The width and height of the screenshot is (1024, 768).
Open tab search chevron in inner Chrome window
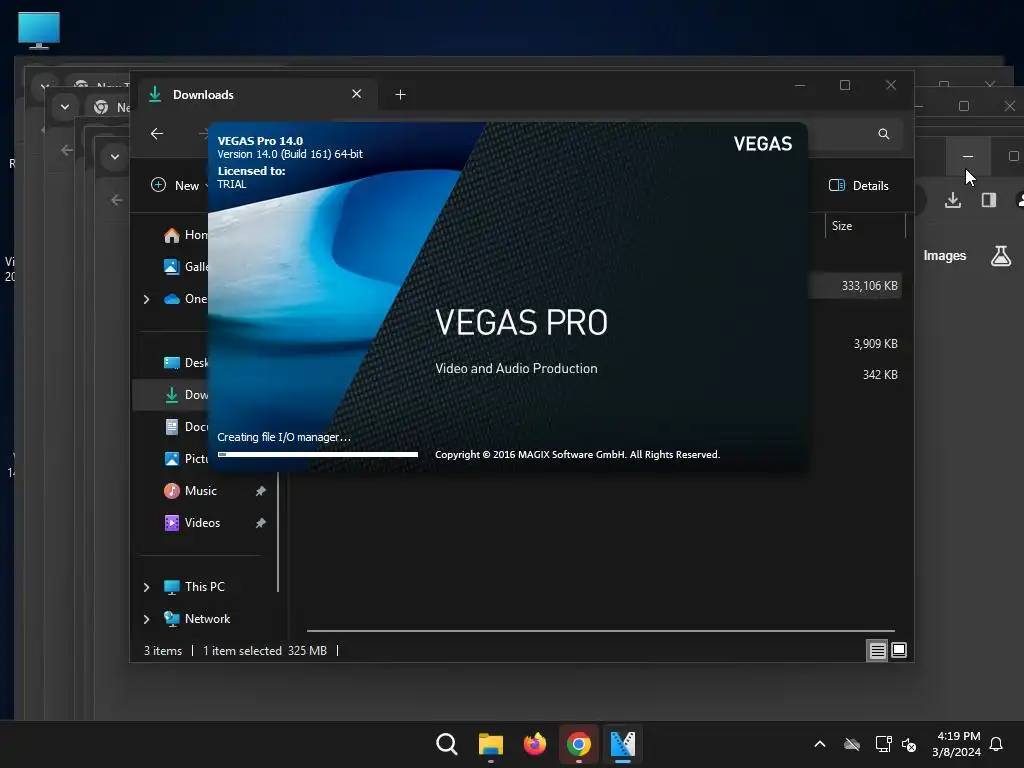(x=115, y=157)
